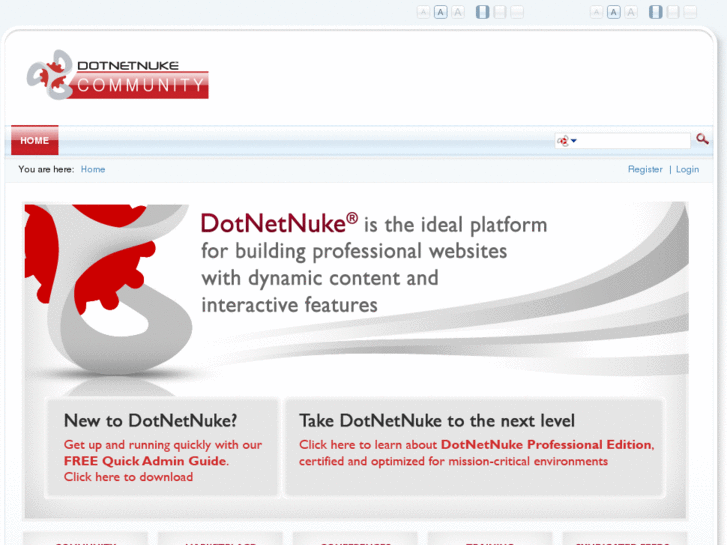Select small text size in second icon set
This screenshot has height=545, width=727.
point(596,12)
